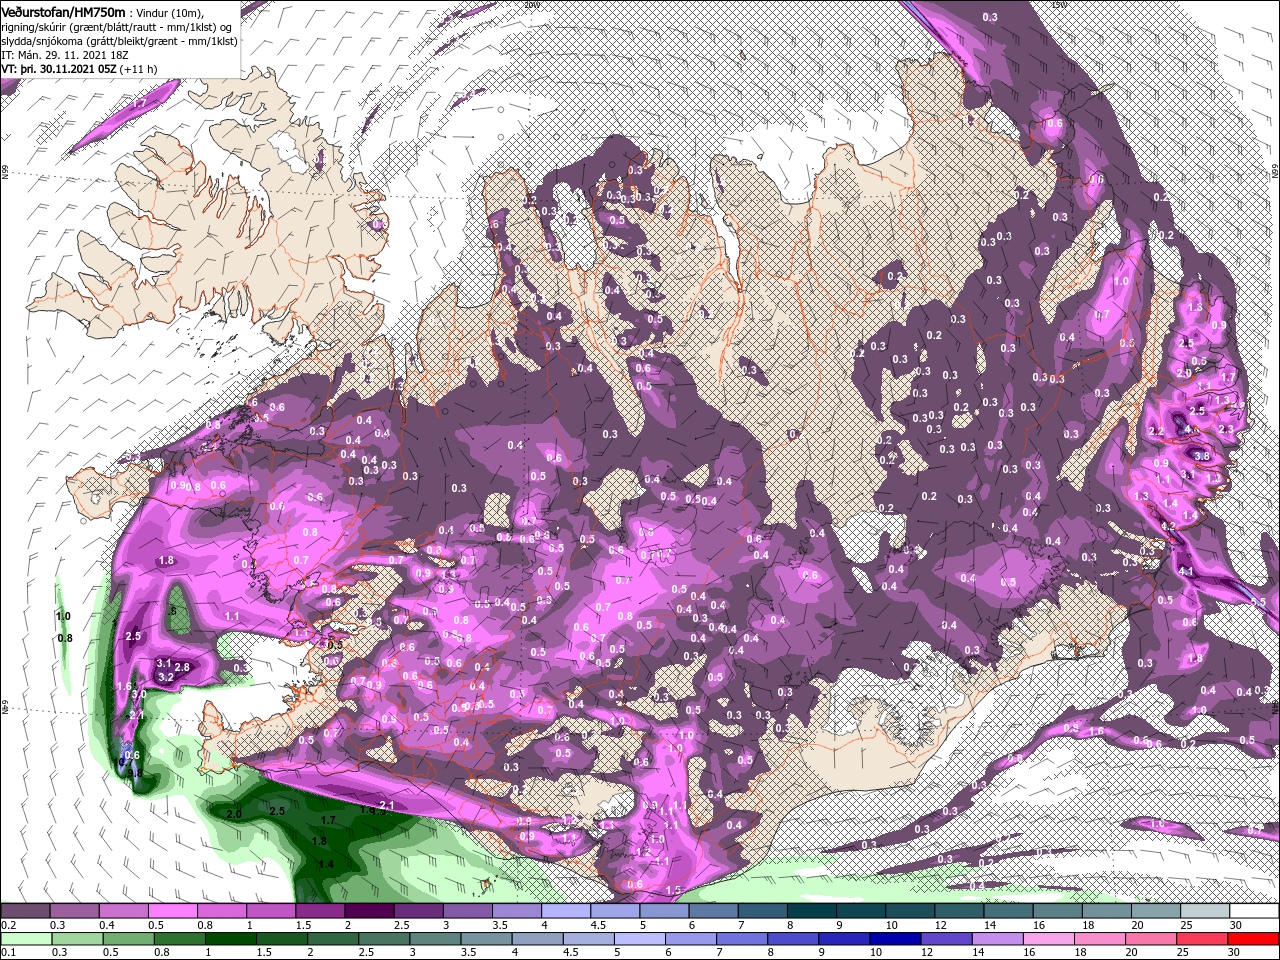Pick the bottom-row lavender swatch between 5 and 6
The image size is (1280, 960).
(642, 939)
